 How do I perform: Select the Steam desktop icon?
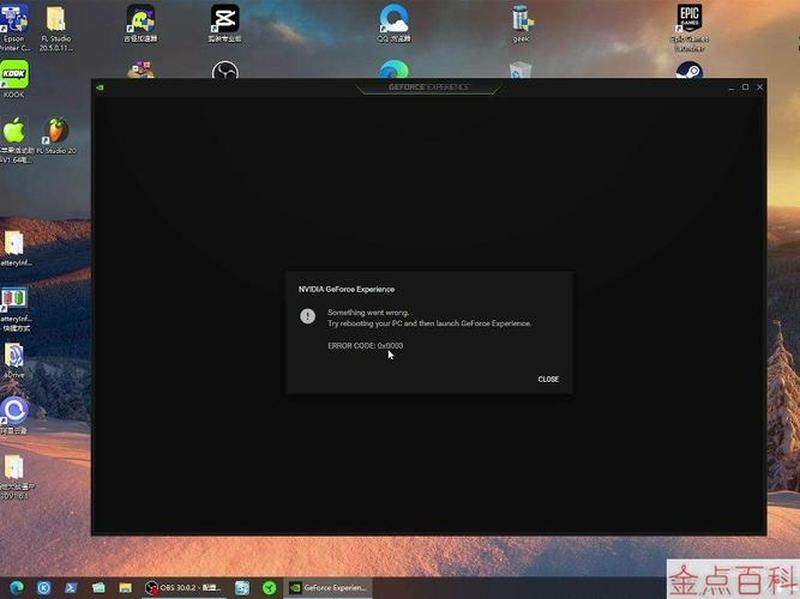[x=689, y=70]
